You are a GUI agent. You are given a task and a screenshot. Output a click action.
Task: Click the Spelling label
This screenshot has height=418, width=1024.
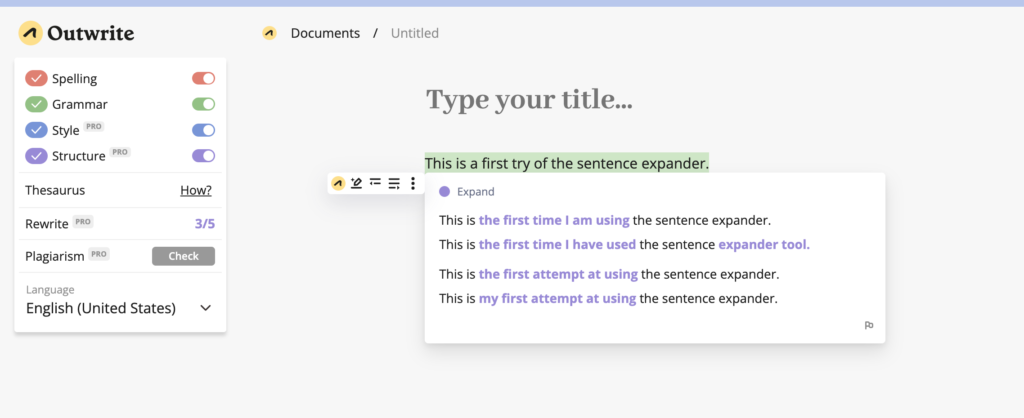tap(74, 79)
